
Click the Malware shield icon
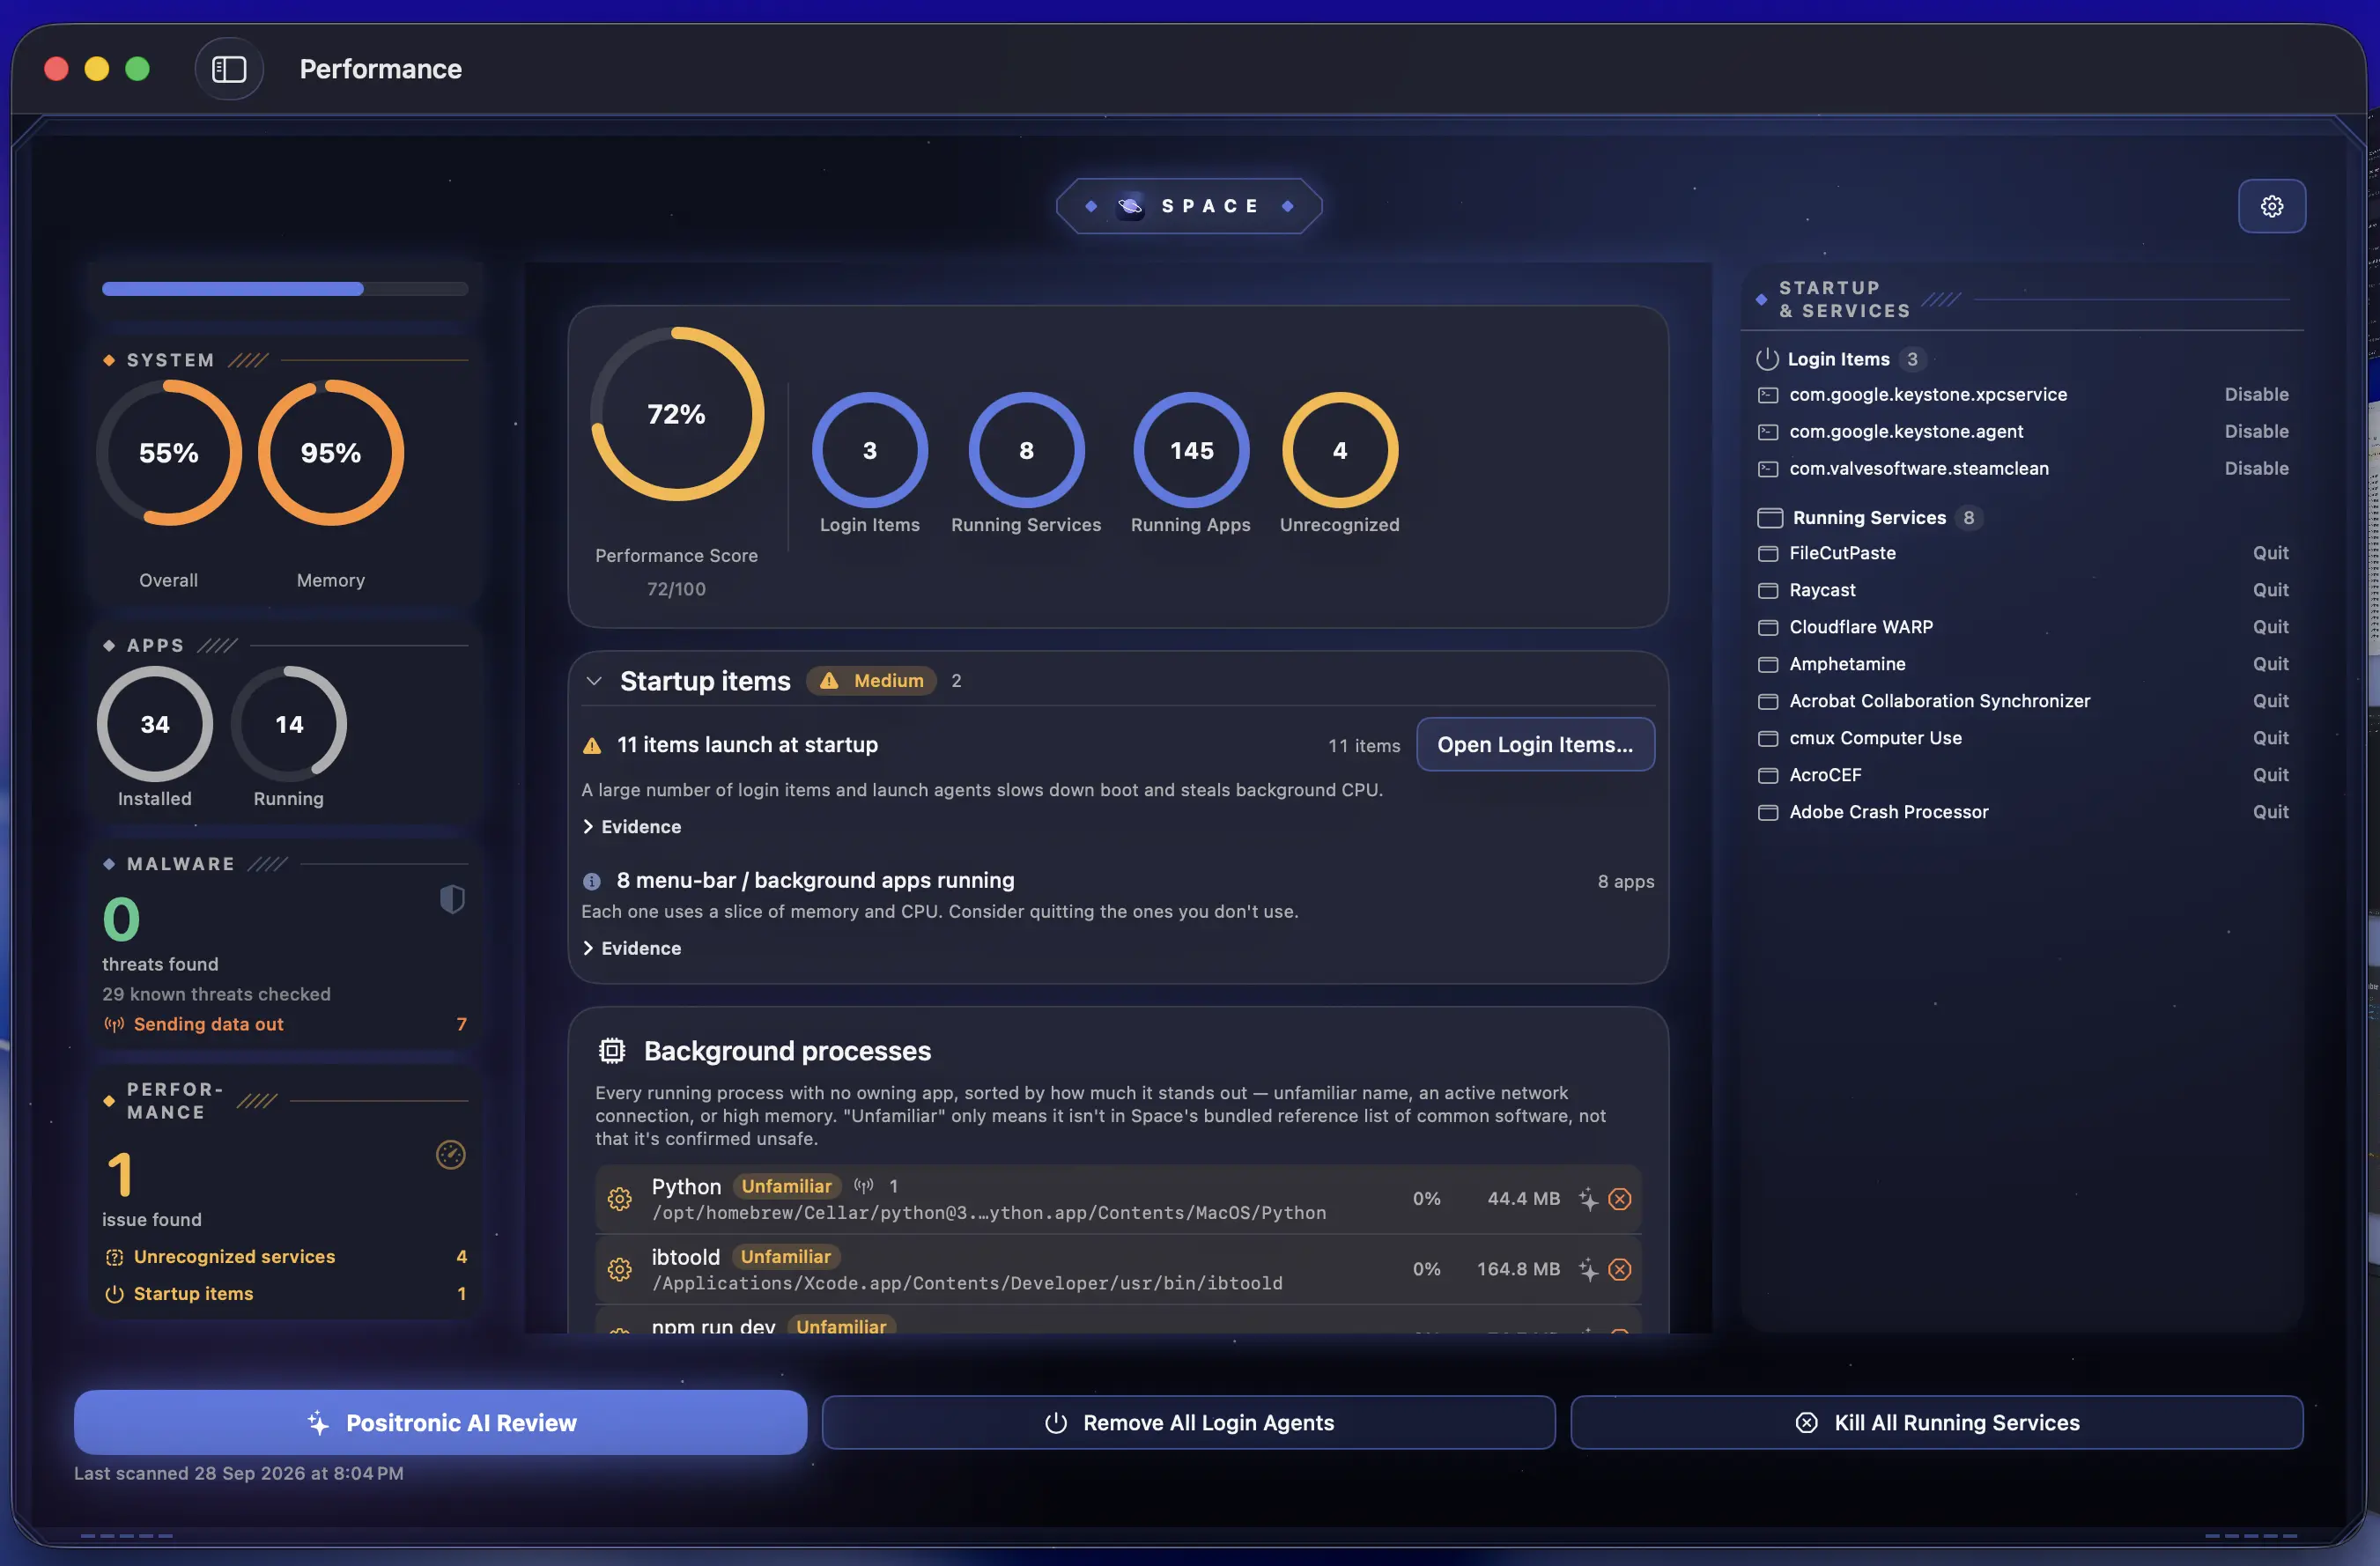(x=452, y=899)
